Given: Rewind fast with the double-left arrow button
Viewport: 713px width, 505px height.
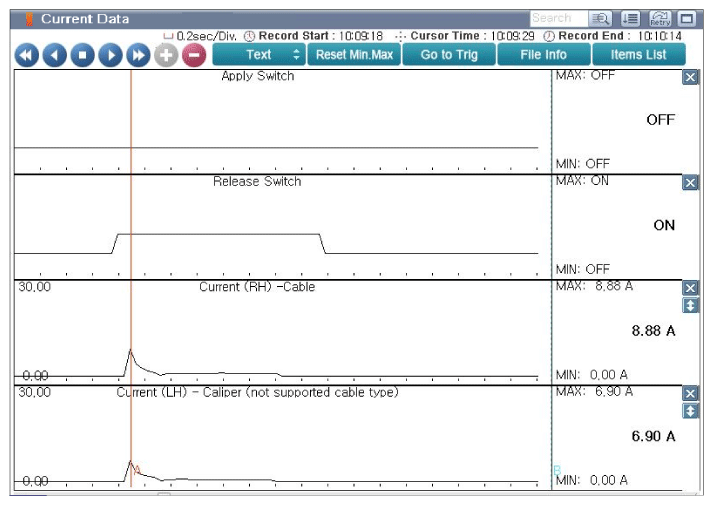Looking at the screenshot, I should 27,55.
